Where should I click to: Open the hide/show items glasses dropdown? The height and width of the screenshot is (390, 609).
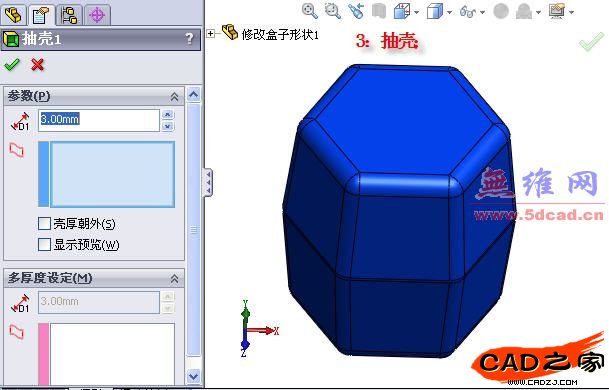tap(482, 12)
